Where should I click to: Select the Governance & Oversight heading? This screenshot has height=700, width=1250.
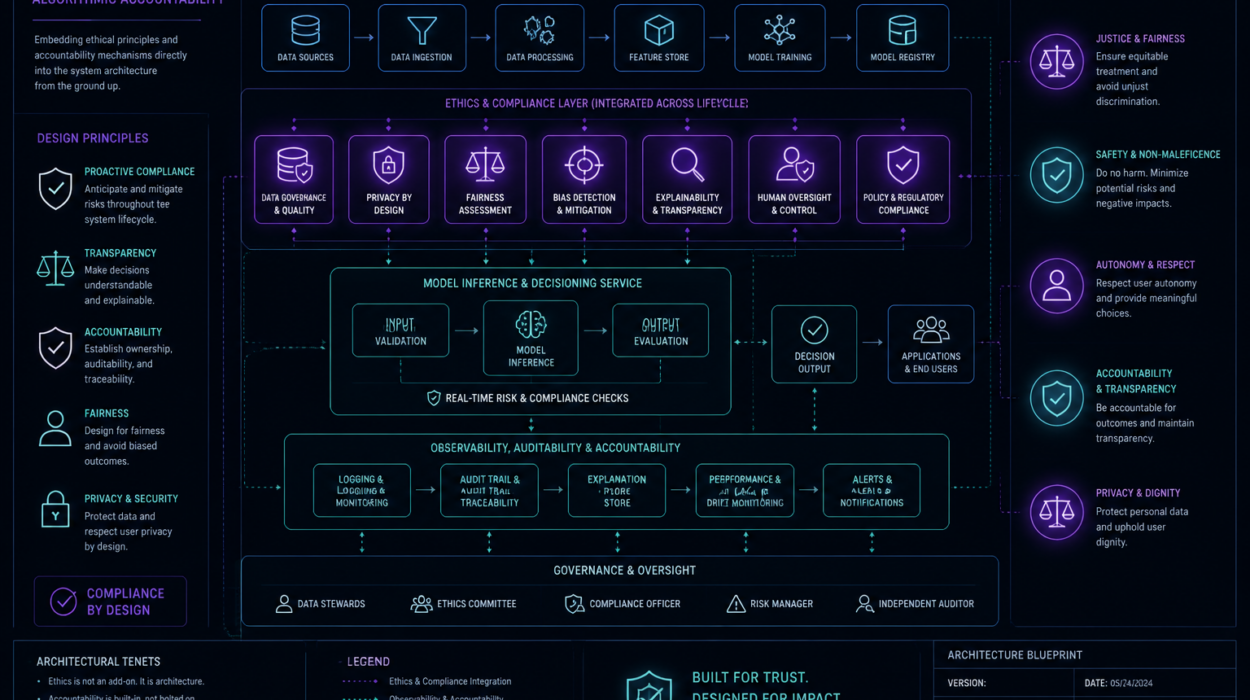[x=625, y=570]
